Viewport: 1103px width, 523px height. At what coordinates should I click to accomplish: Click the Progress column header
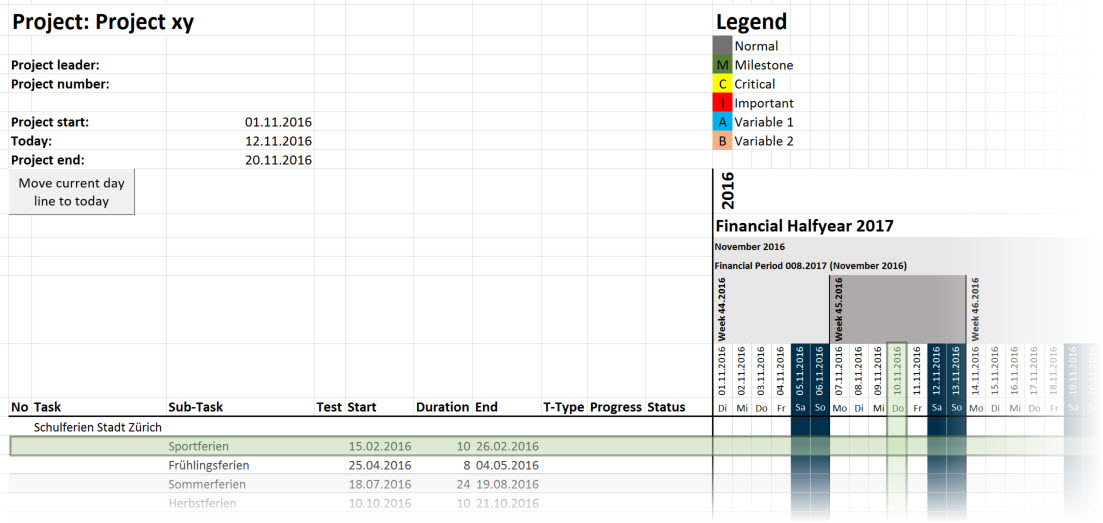(x=616, y=407)
